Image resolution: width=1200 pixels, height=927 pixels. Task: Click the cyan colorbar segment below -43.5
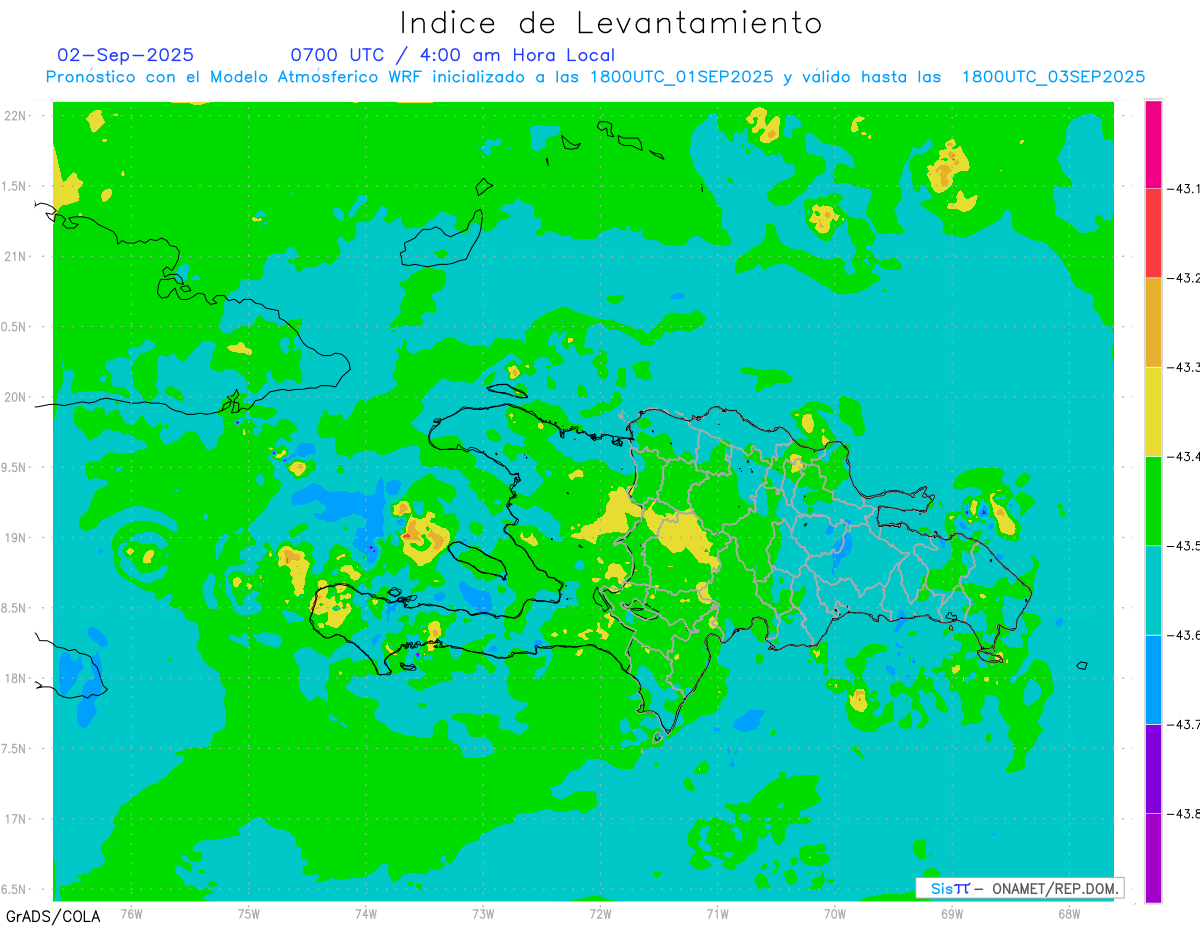click(1153, 590)
